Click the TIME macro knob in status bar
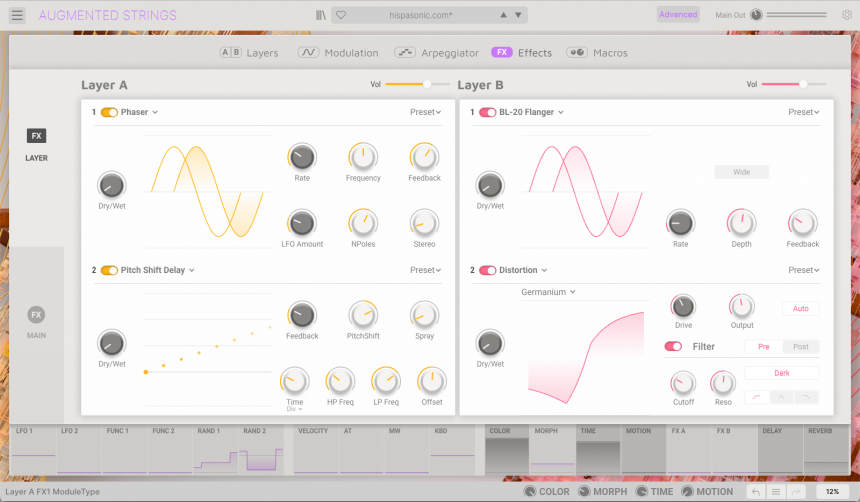 click(642, 492)
